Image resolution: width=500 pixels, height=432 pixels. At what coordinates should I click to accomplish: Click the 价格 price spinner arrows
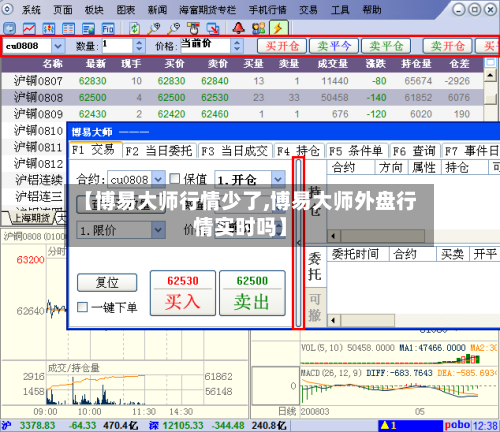tap(237, 46)
